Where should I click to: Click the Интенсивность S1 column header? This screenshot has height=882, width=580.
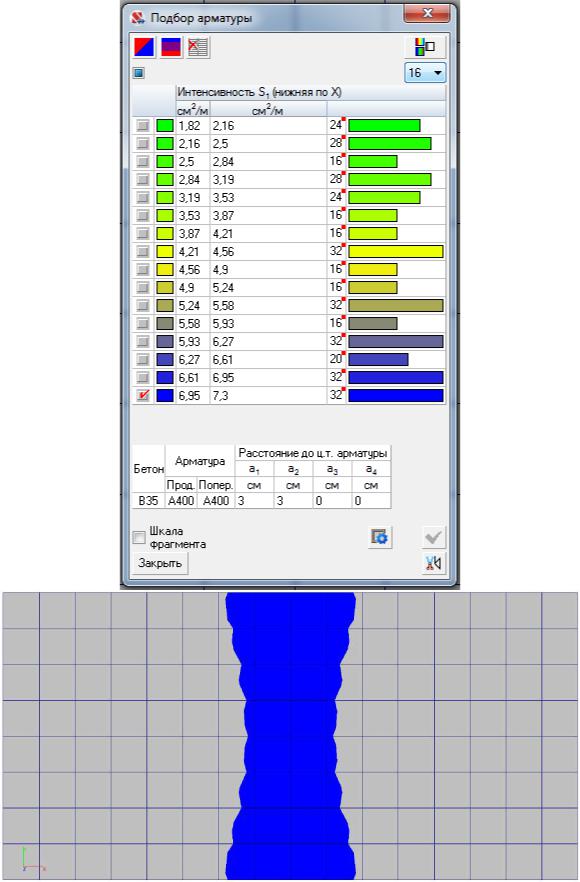coord(311,92)
